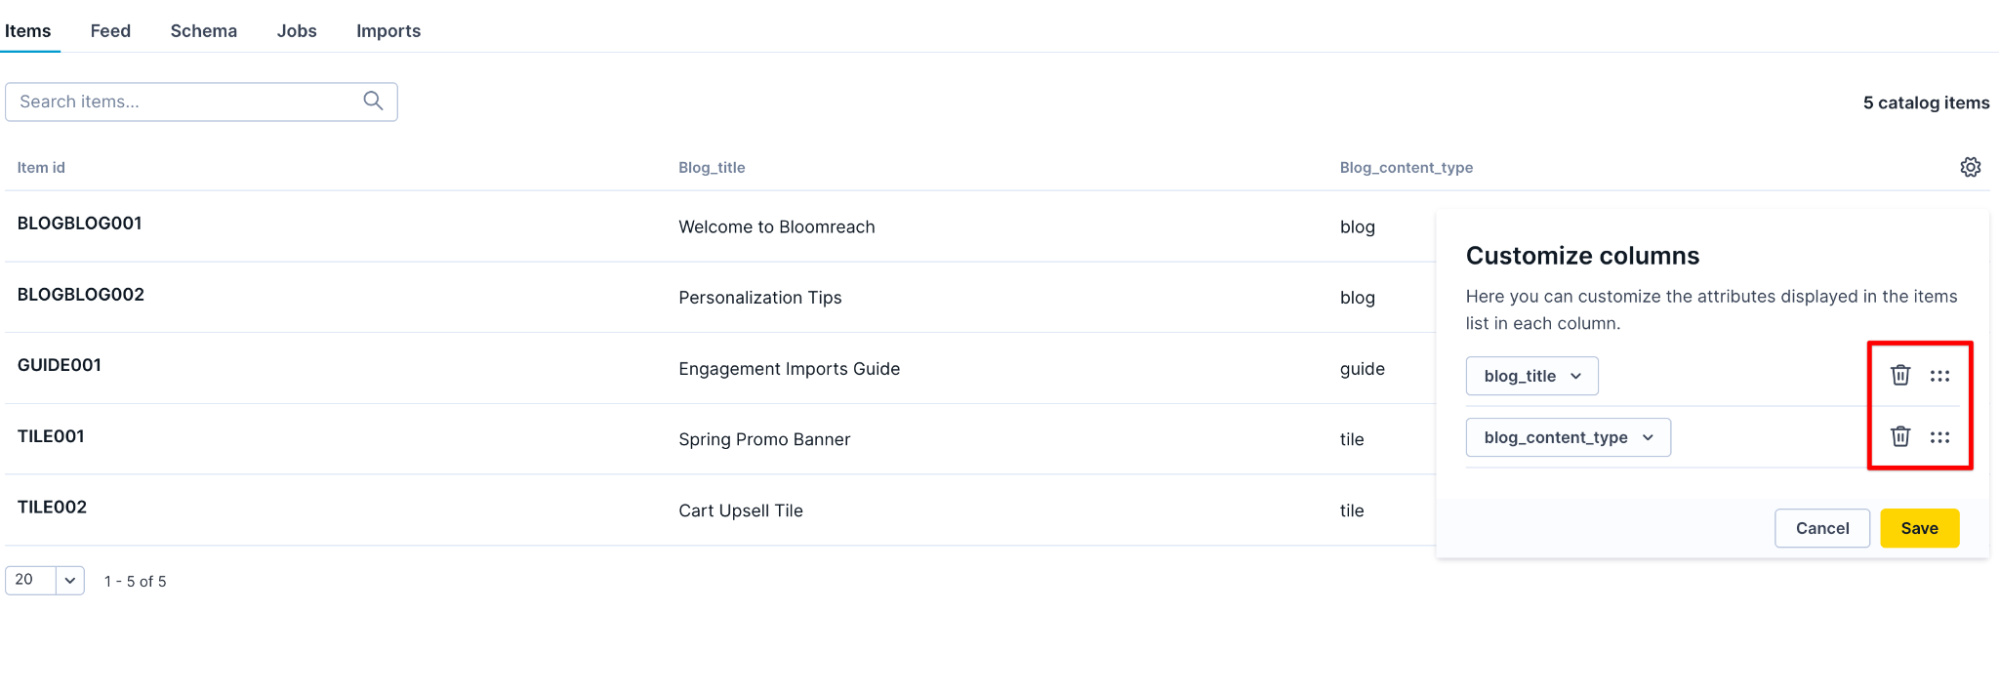This screenshot has height=690, width=1999.
Task: Click the Item id column header
Action: 40,167
